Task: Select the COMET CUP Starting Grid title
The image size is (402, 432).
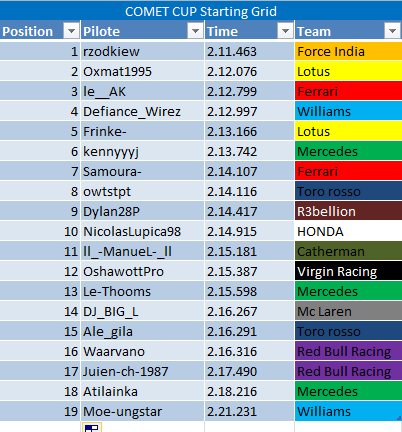Action: (x=201, y=12)
